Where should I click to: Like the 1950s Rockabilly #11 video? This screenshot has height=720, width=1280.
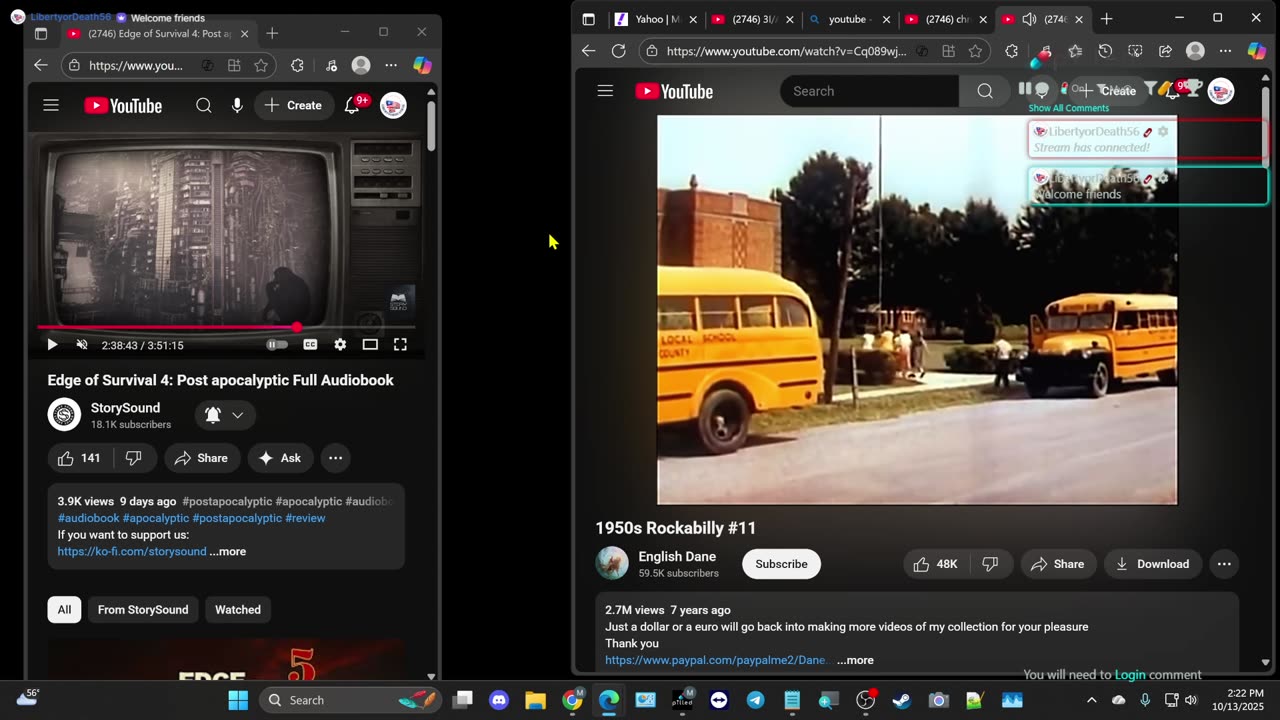[x=936, y=564]
